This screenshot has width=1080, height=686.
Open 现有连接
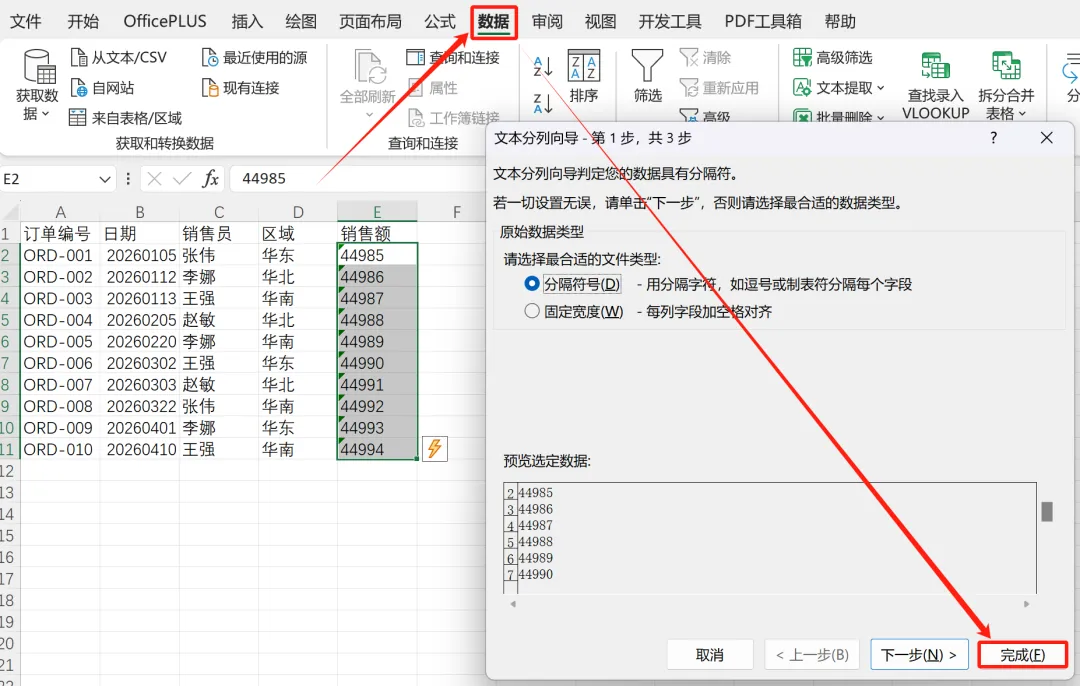[x=240, y=87]
